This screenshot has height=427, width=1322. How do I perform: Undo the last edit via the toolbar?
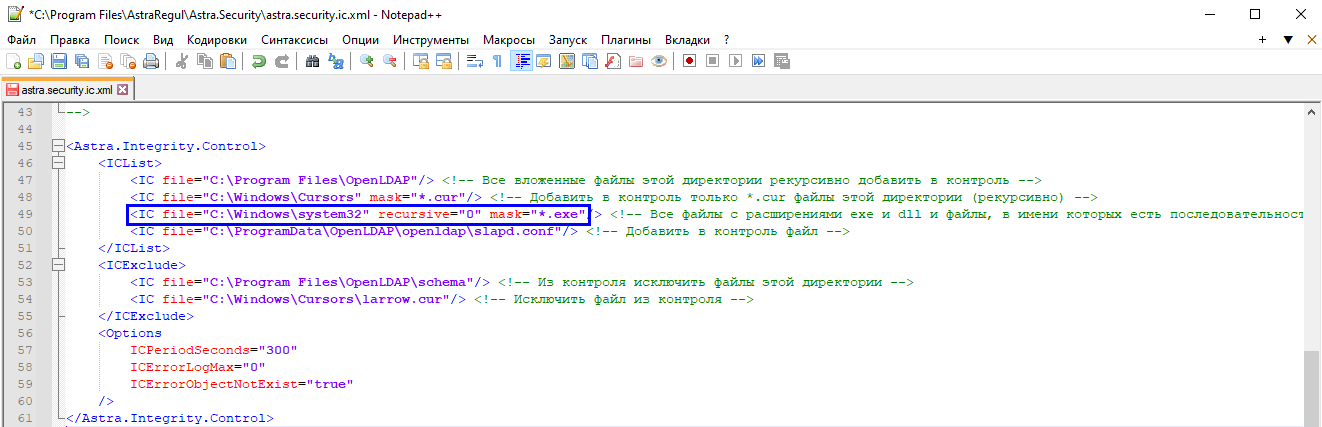click(259, 61)
